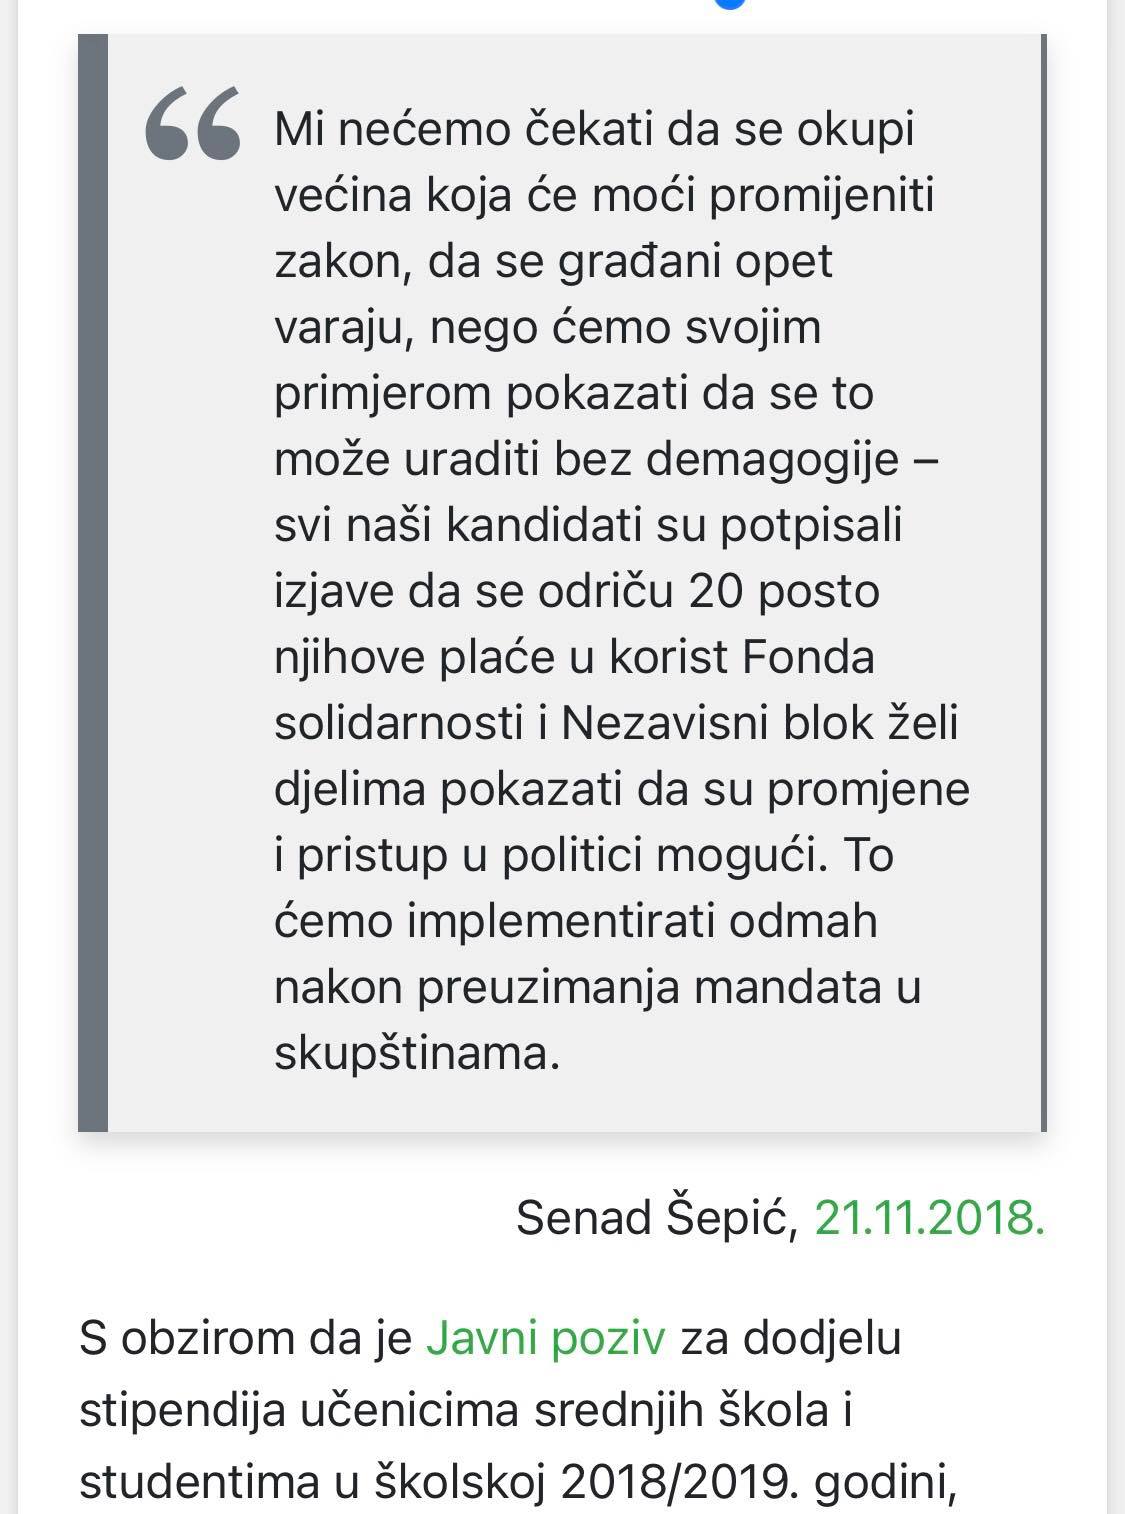Tap the blue dot at the top edge

click(731, 3)
